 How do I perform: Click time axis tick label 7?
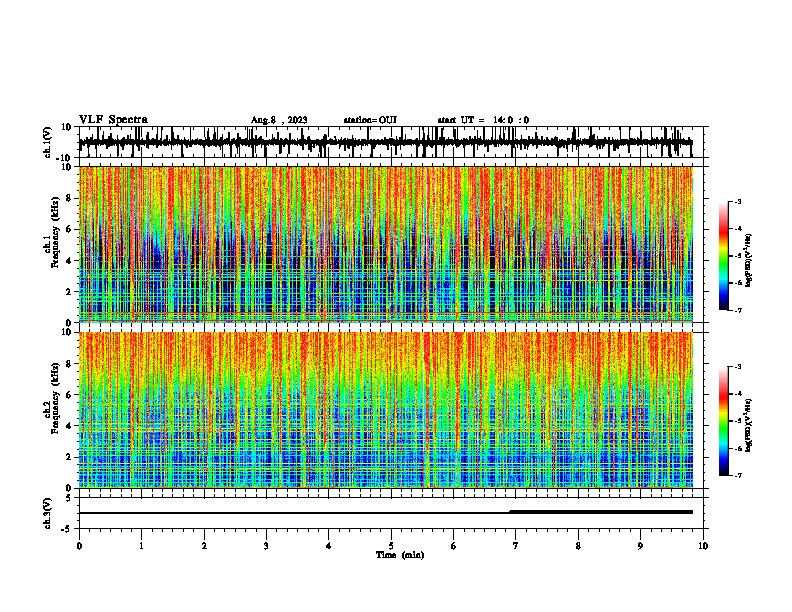[x=516, y=546]
